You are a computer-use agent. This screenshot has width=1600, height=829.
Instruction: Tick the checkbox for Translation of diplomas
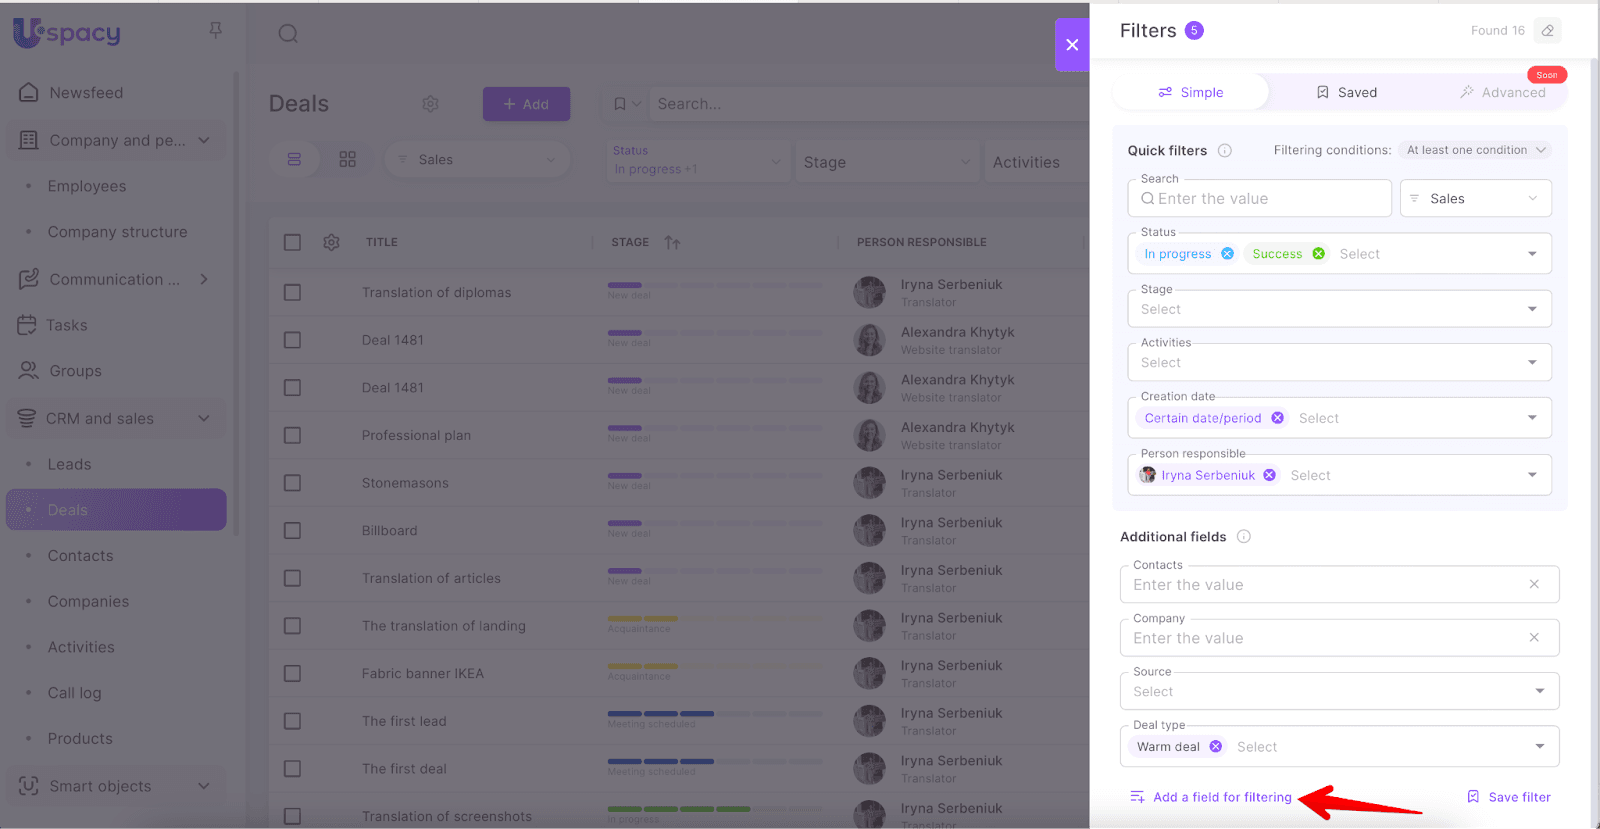[292, 293]
